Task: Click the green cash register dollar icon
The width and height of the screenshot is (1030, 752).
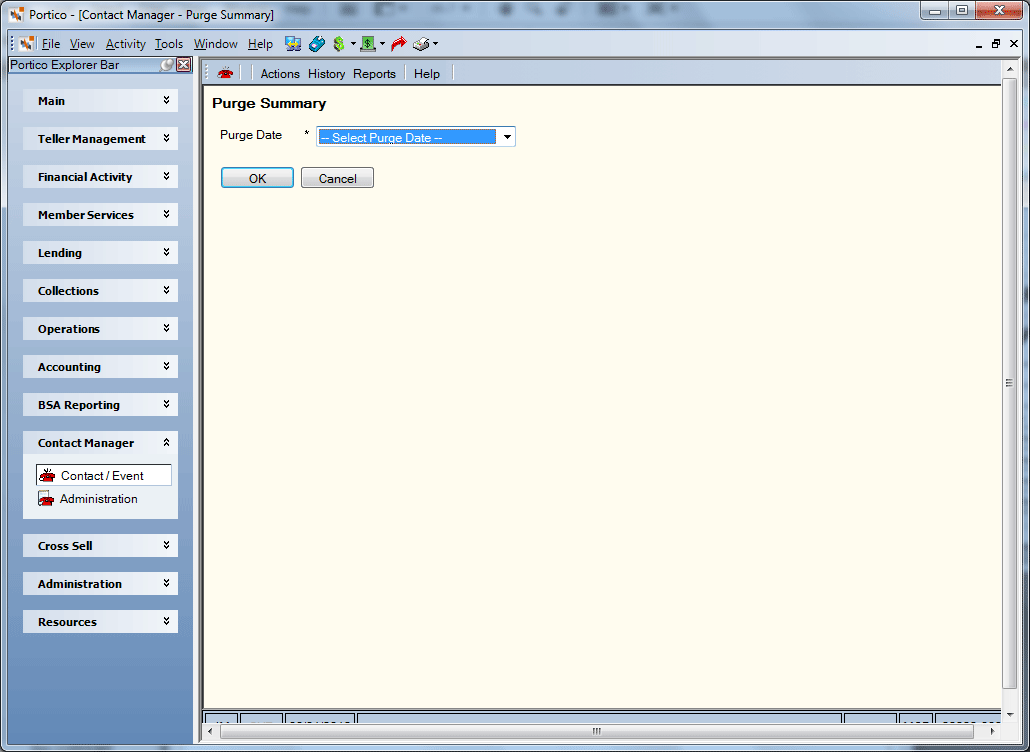Action: [x=368, y=44]
